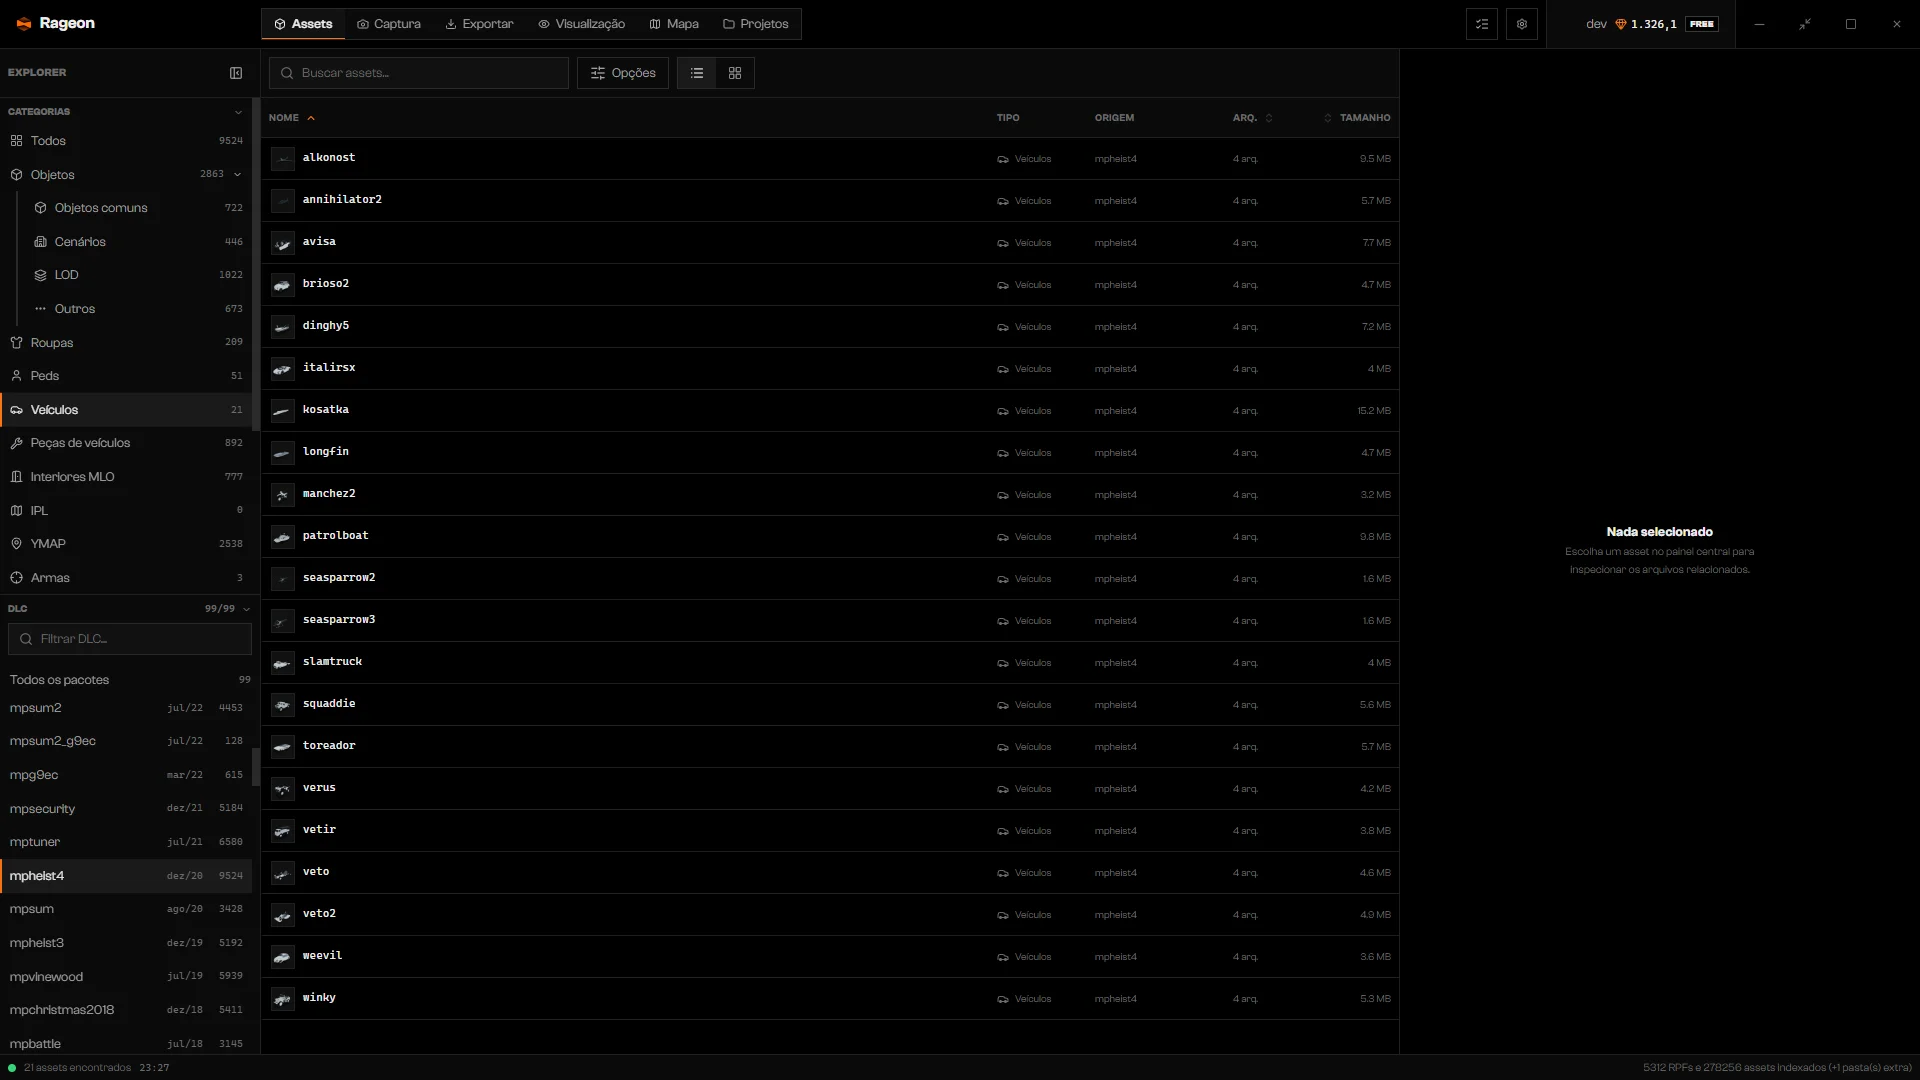This screenshot has height=1080, width=1920.
Task: Switch to list view mode
Action: pyautogui.click(x=697, y=73)
